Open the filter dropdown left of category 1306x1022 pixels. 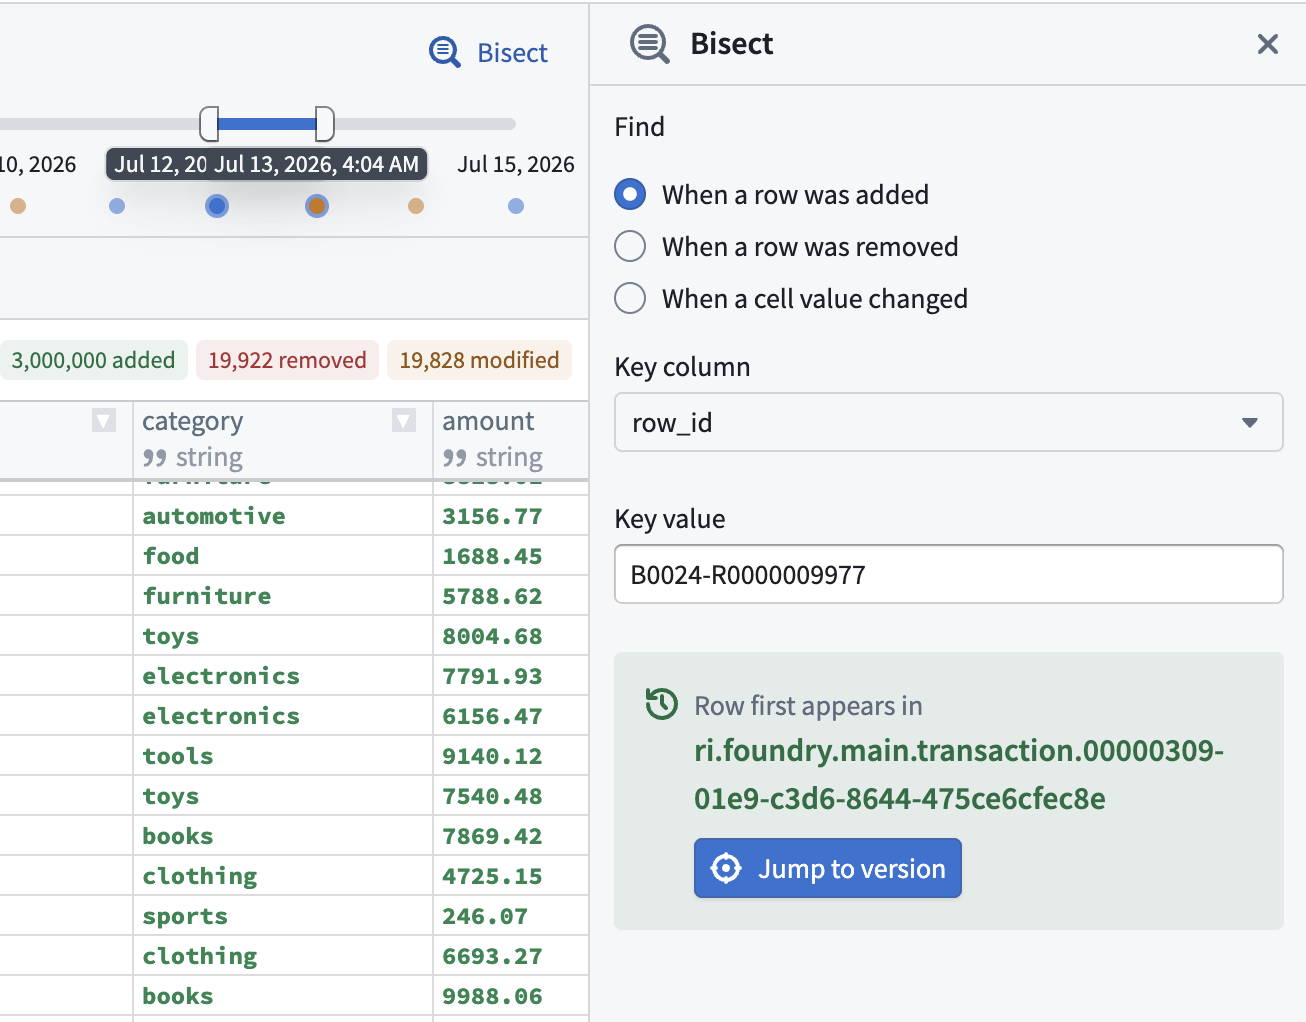pyautogui.click(x=104, y=421)
